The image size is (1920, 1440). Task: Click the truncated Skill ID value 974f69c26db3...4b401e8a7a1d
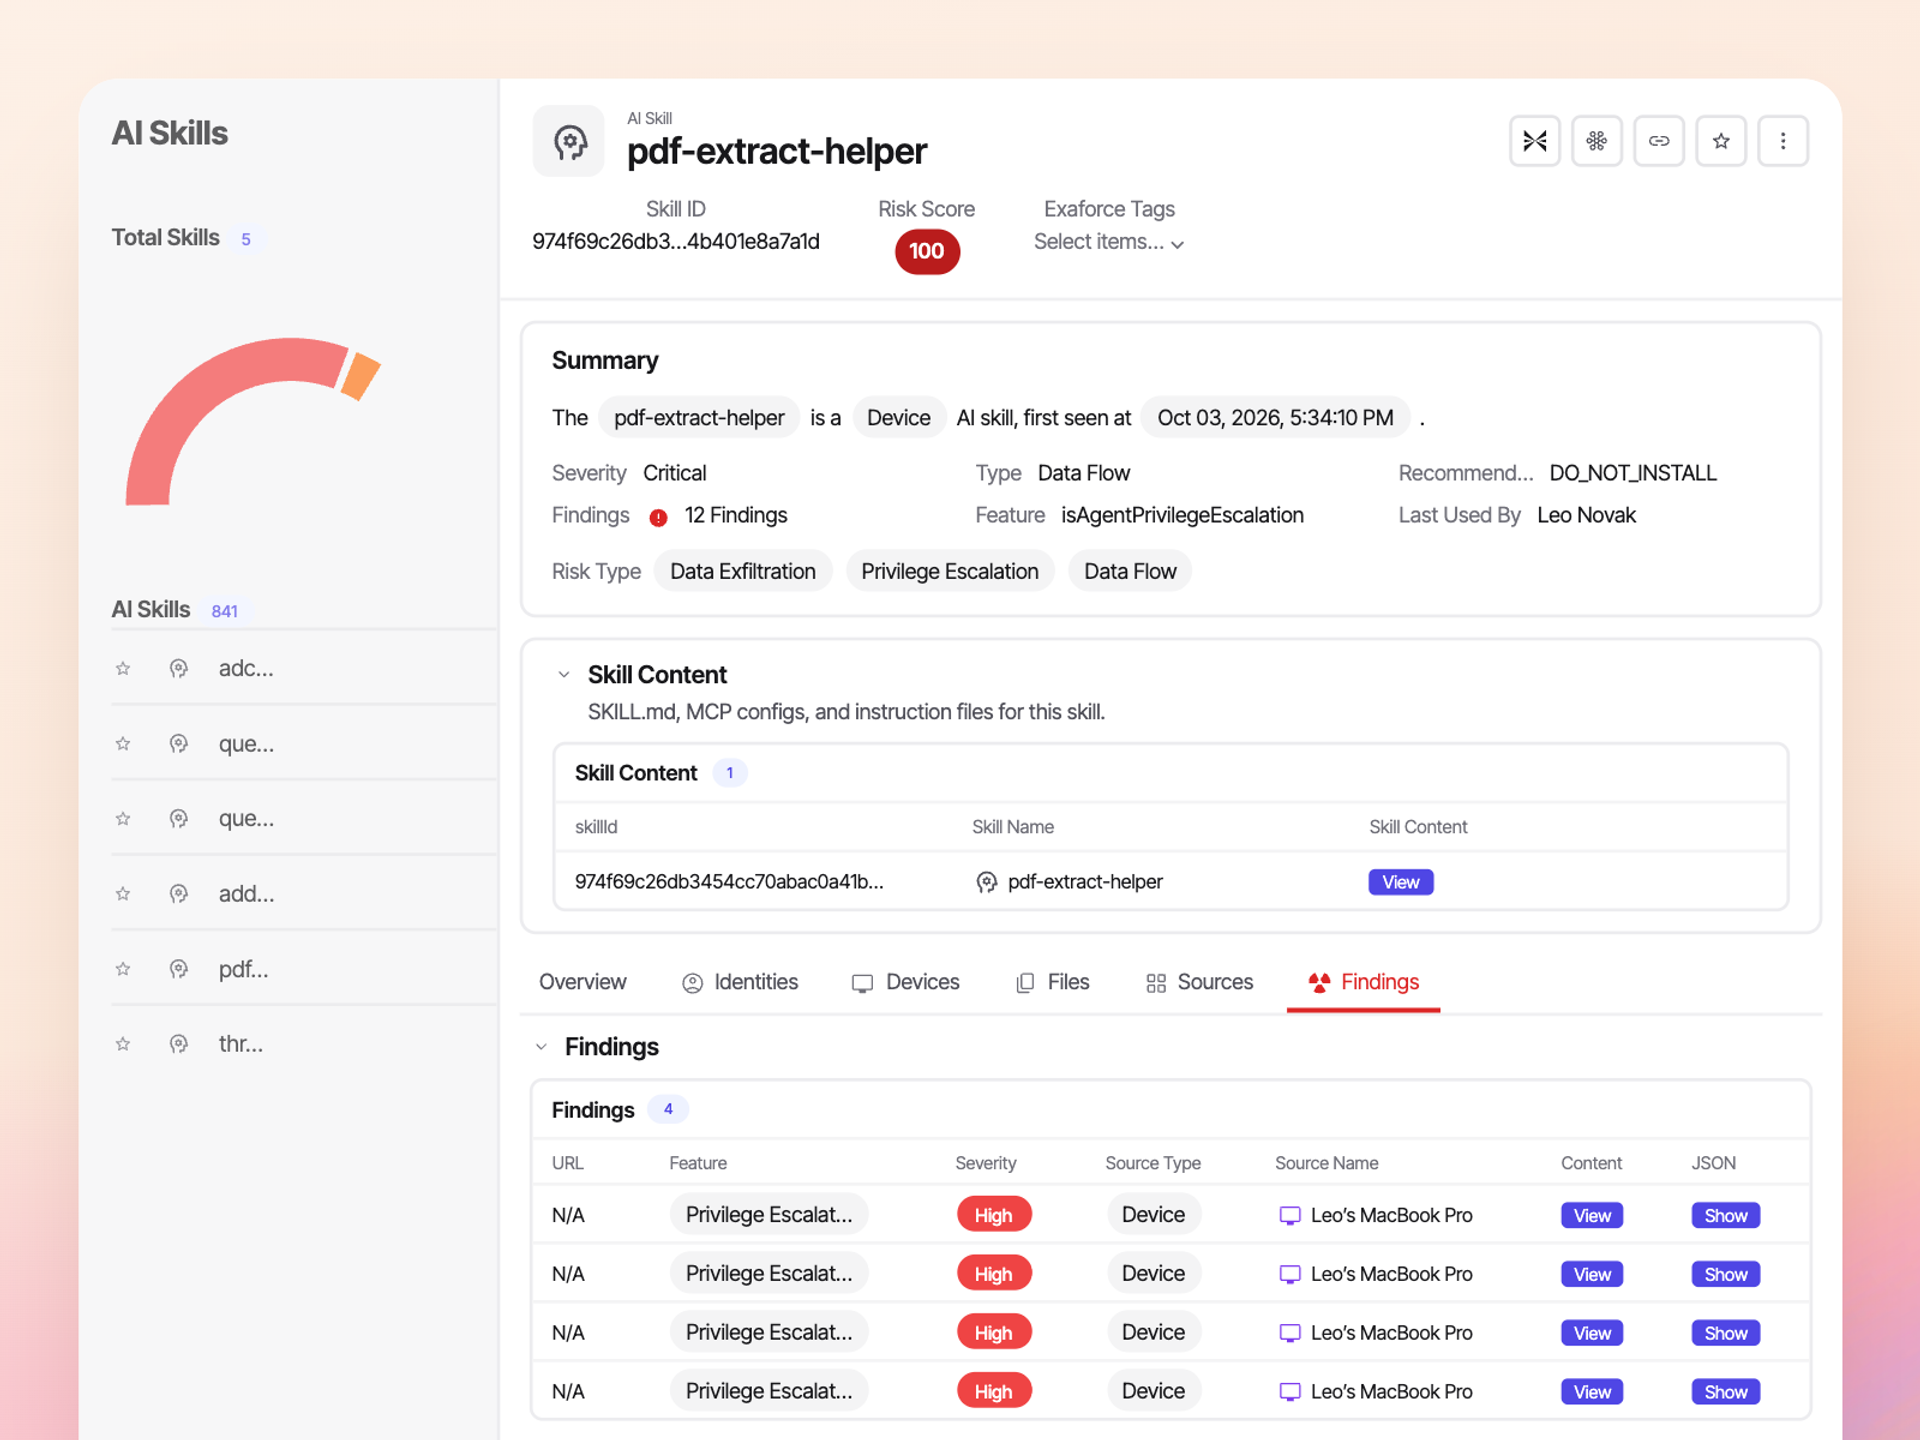click(x=675, y=242)
